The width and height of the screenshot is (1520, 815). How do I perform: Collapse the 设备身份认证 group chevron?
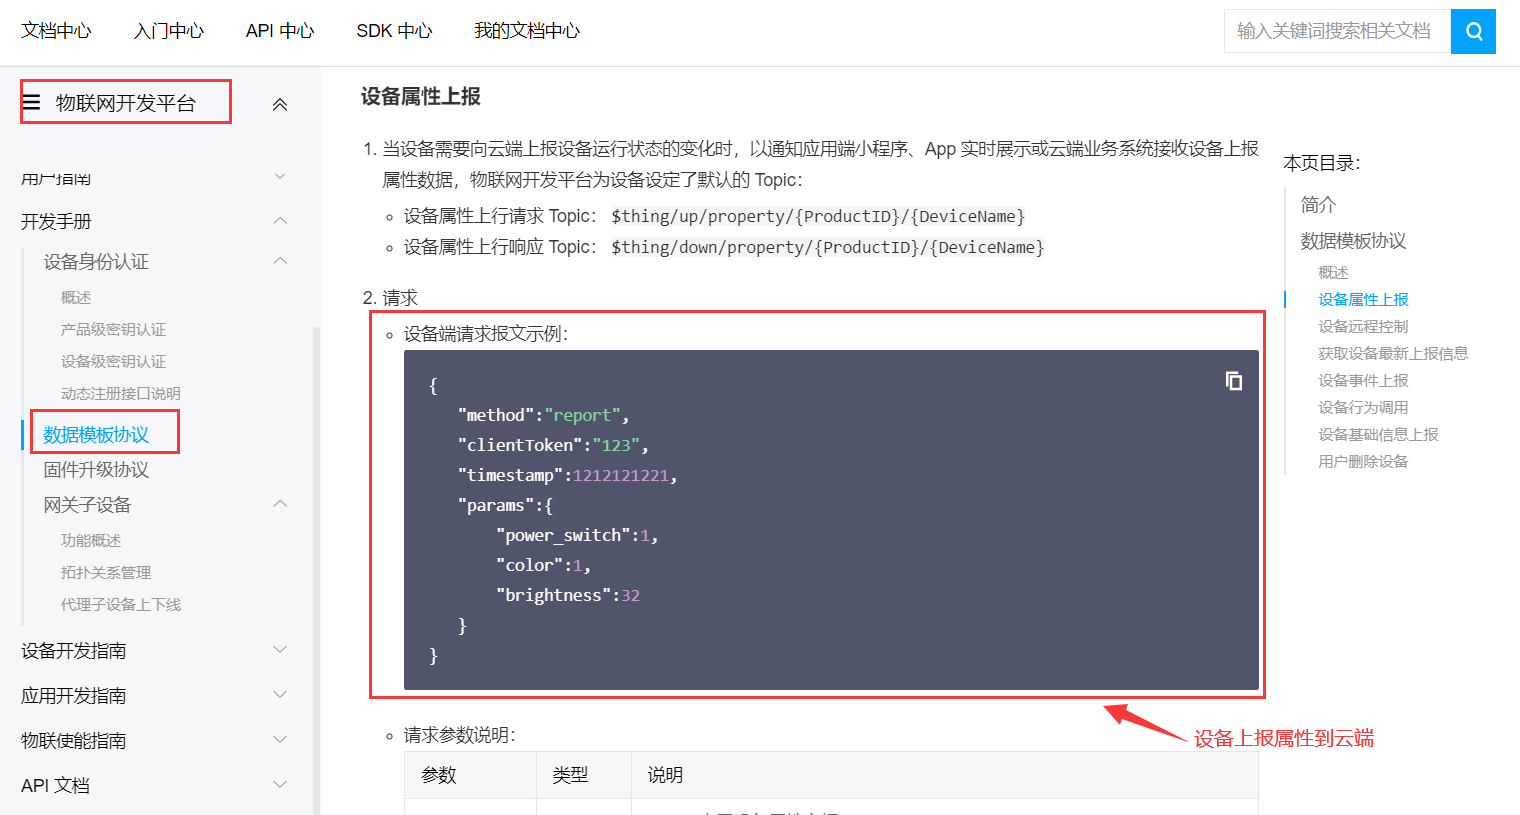pyautogui.click(x=280, y=261)
